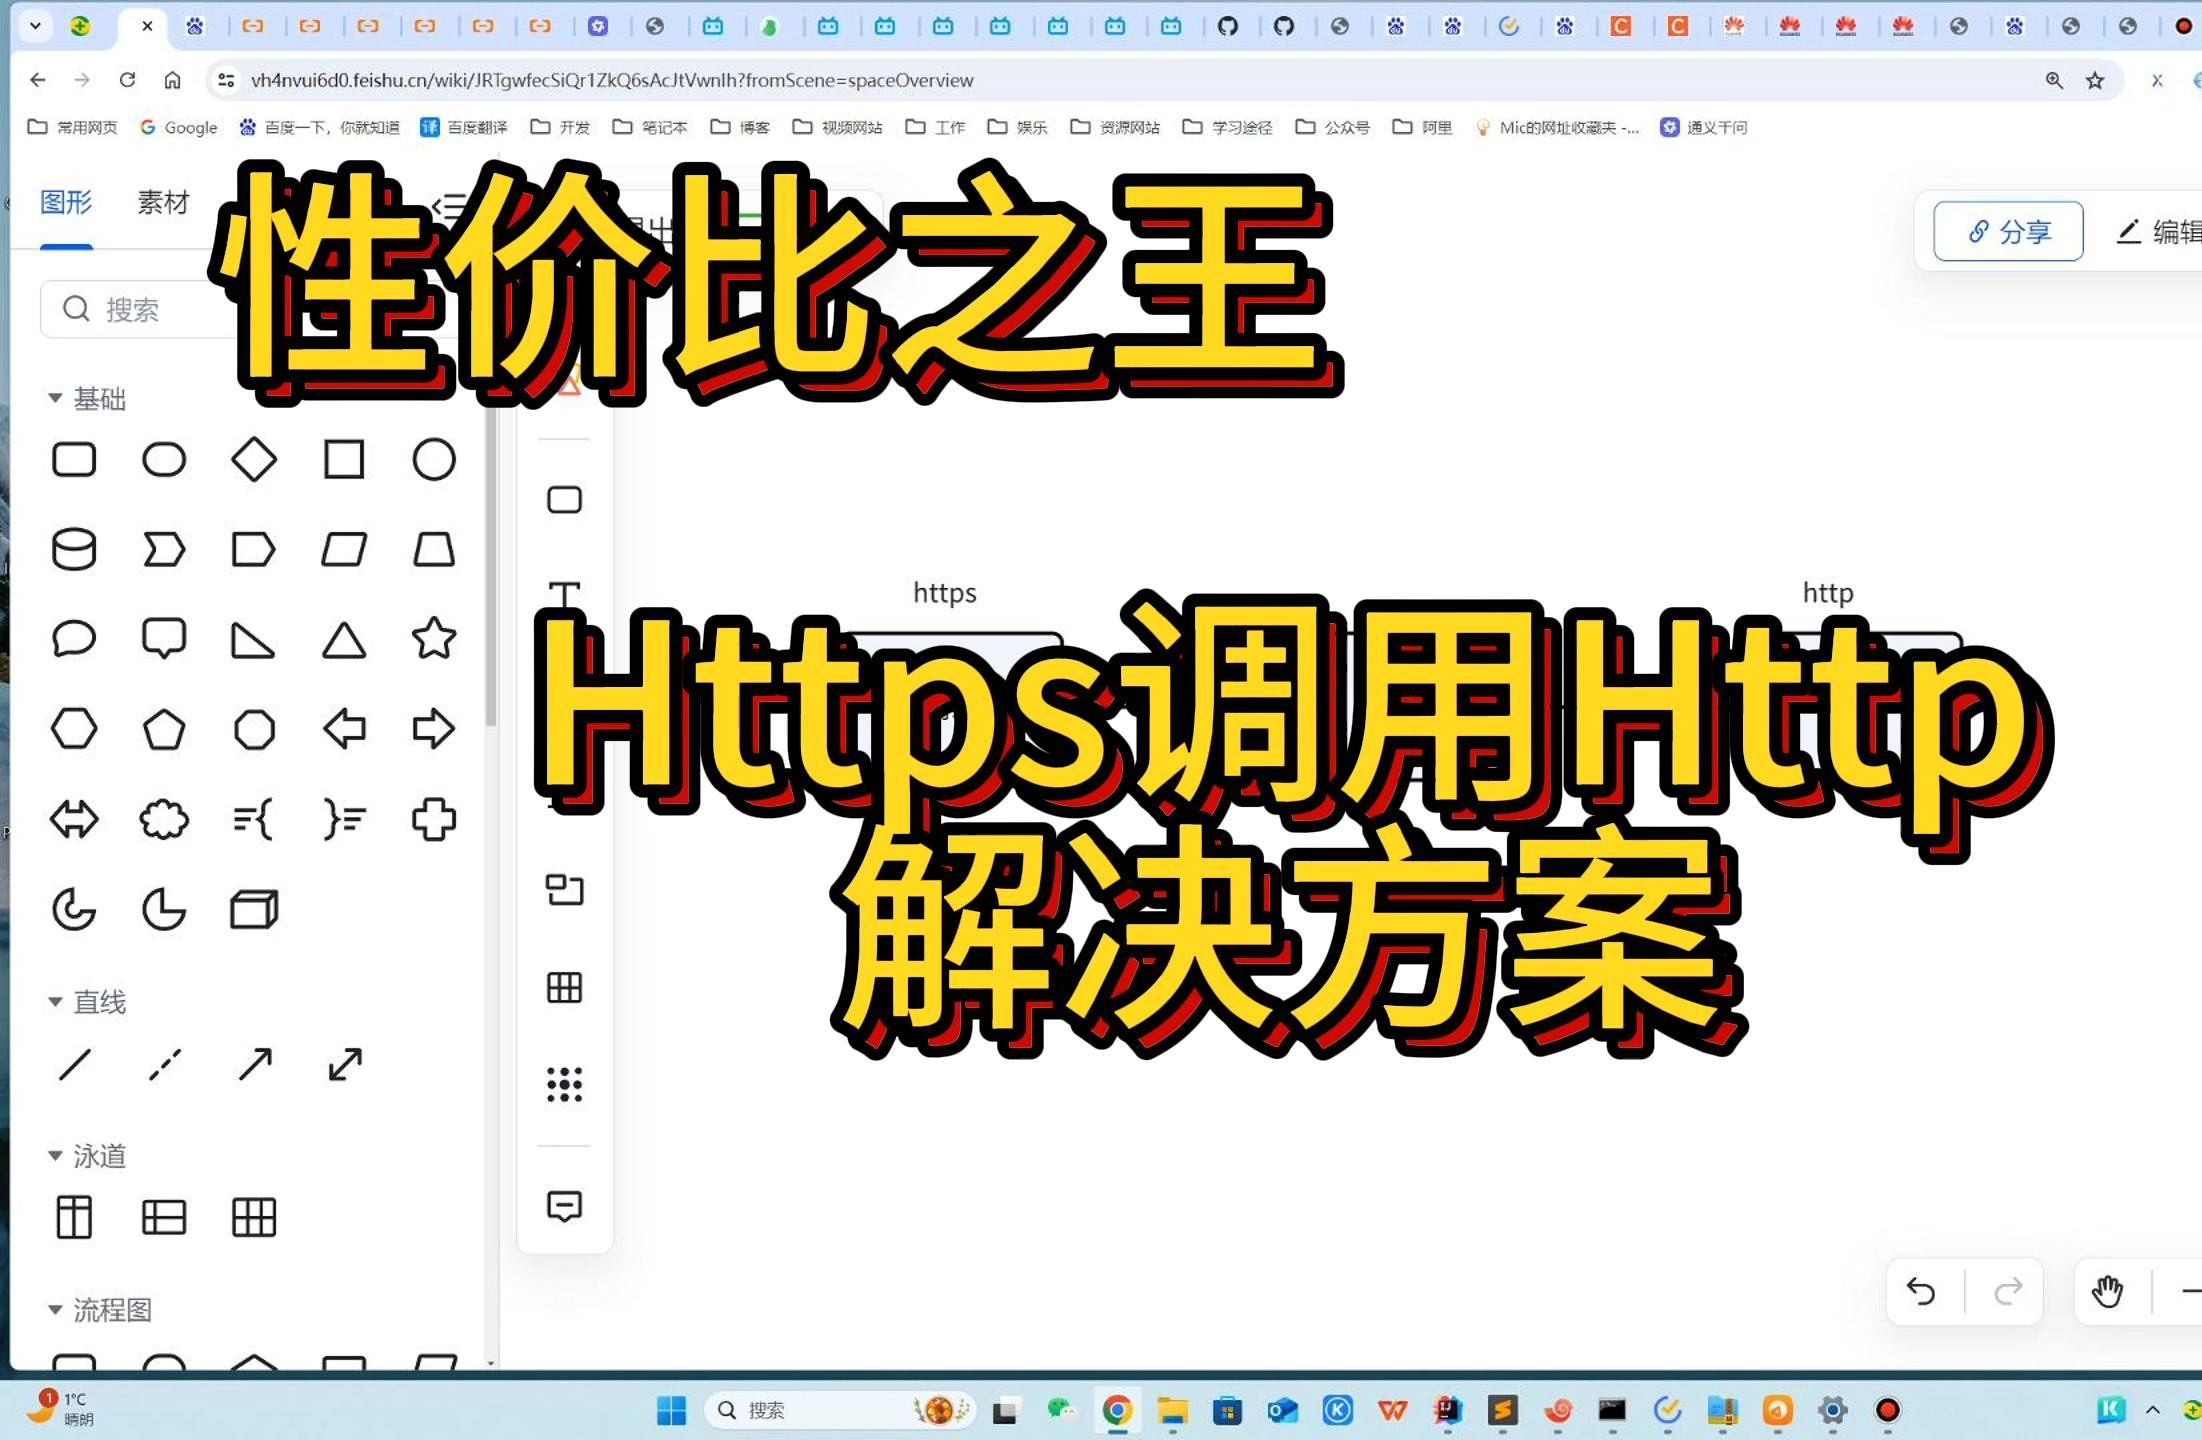2202x1440 pixels.
Task: Select the cloud shape
Action: click(164, 819)
